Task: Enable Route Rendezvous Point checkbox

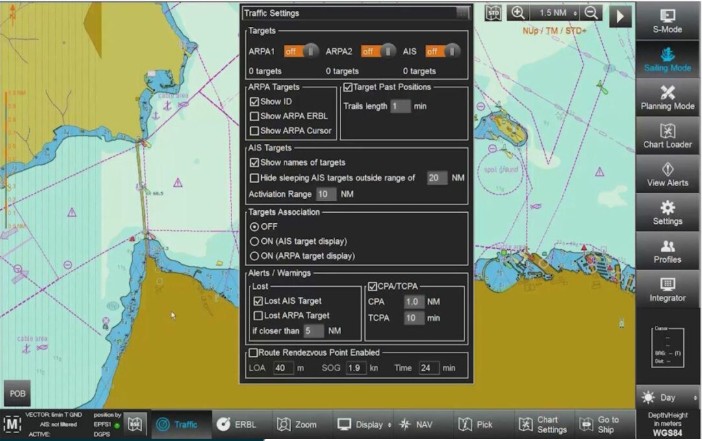Action: click(x=253, y=353)
